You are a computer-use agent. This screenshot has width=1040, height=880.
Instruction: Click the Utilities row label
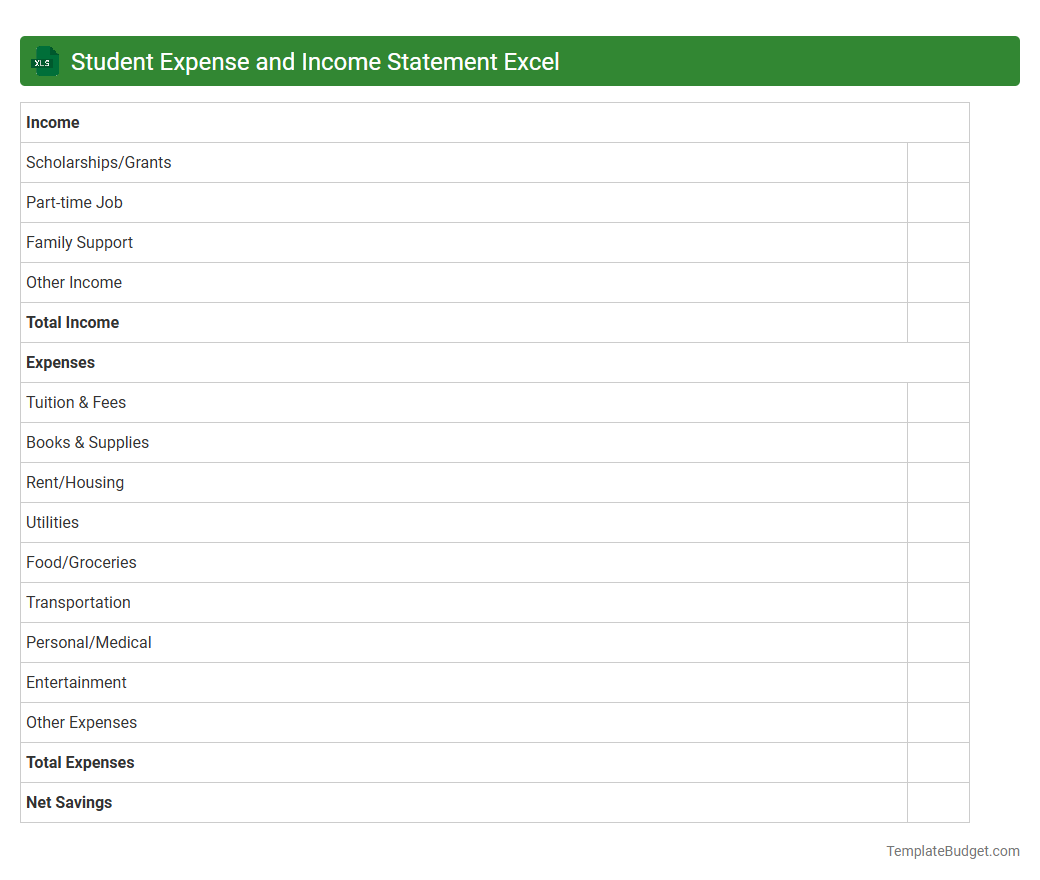pyautogui.click(x=52, y=522)
